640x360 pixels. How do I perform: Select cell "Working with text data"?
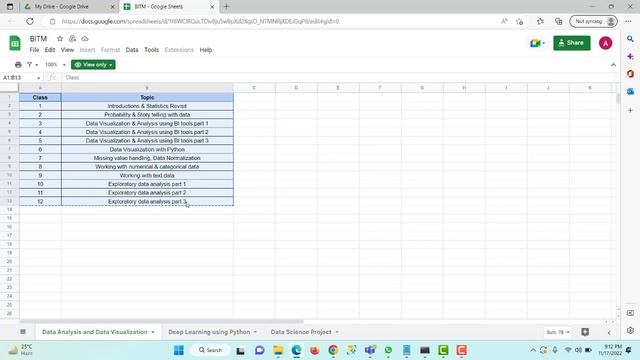(x=147, y=176)
